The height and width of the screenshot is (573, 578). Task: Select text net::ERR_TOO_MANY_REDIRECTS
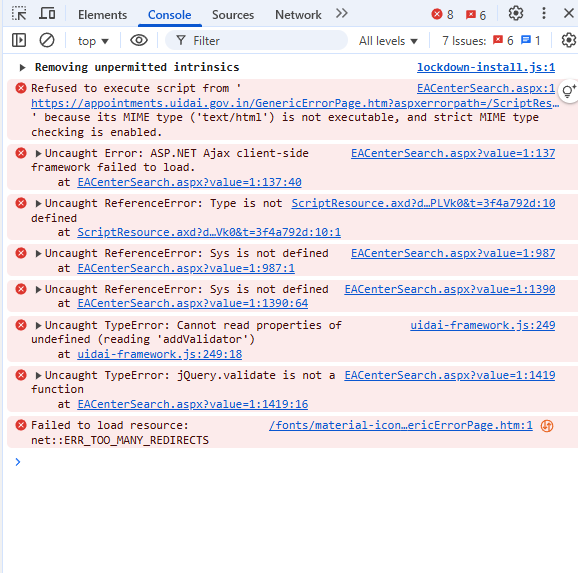(120, 440)
